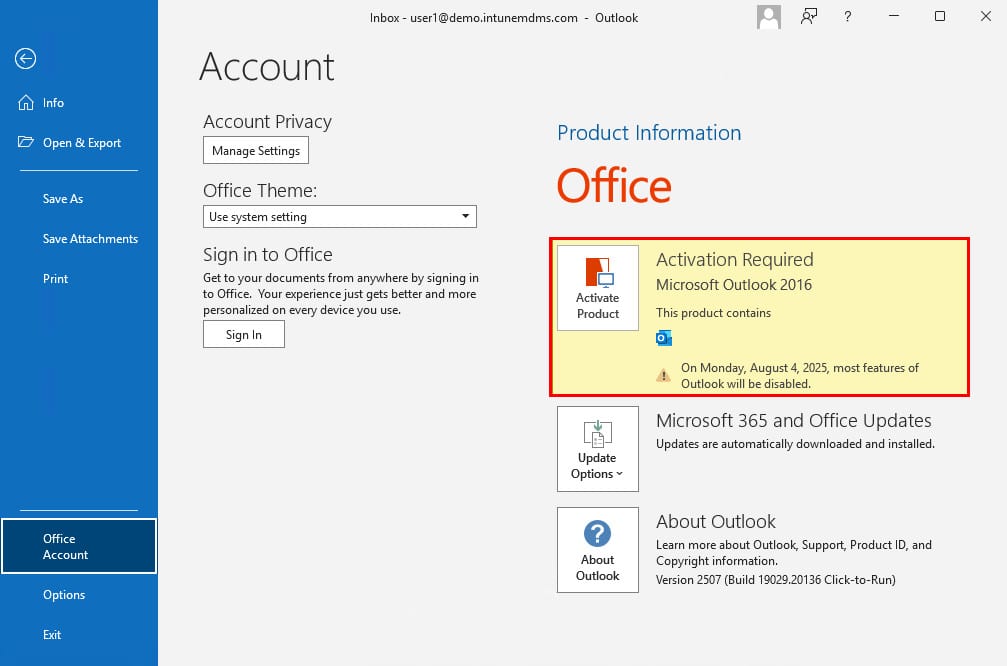This screenshot has height=666, width=1007.
Task: Select Info in the backstage menu
Action: [78, 103]
